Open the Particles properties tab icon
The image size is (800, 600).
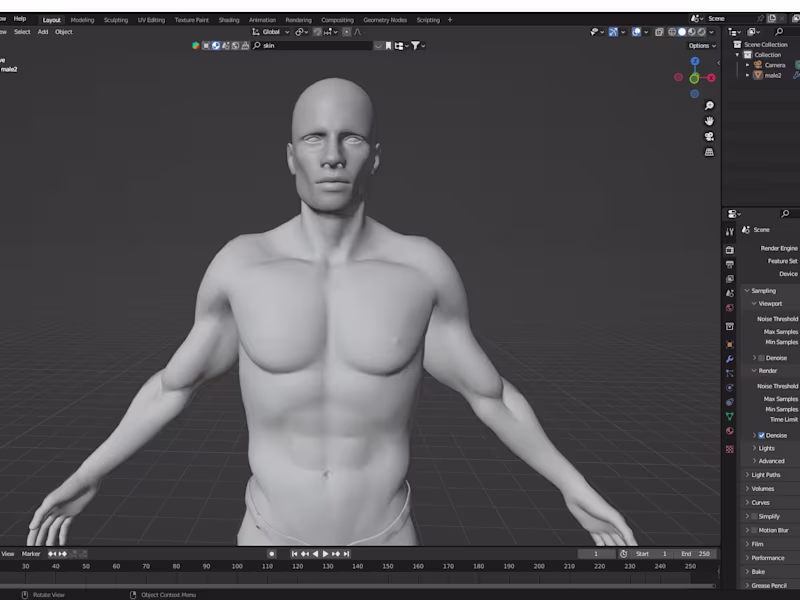(730, 373)
